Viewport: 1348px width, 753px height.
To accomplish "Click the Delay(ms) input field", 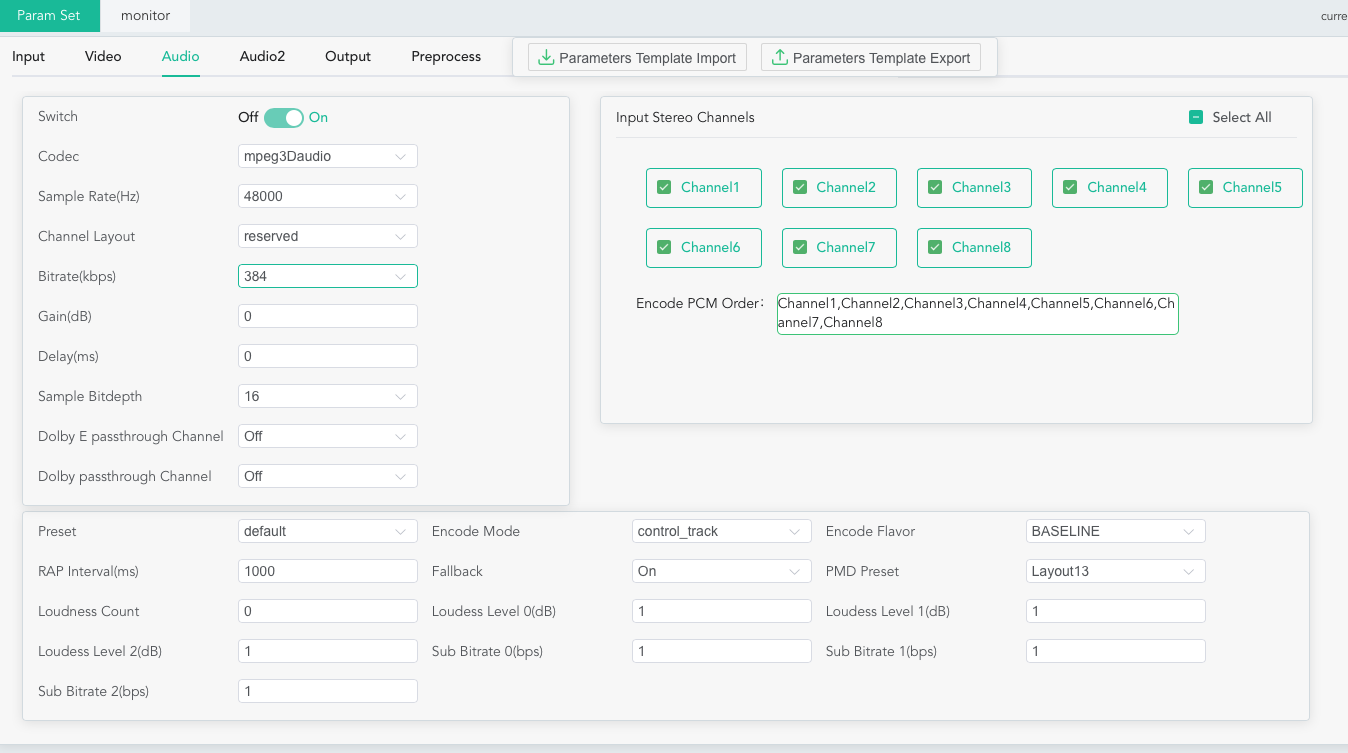I will (x=328, y=356).
